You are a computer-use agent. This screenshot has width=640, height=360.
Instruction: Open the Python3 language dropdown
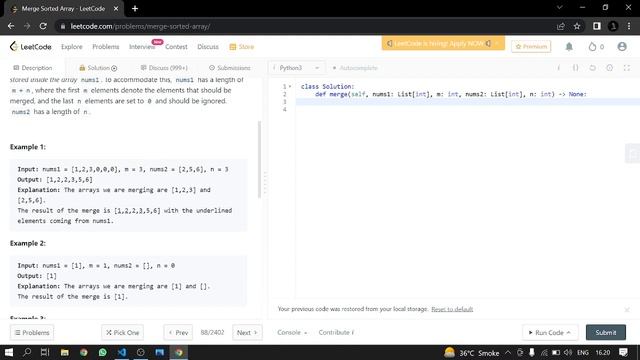tap(296, 68)
